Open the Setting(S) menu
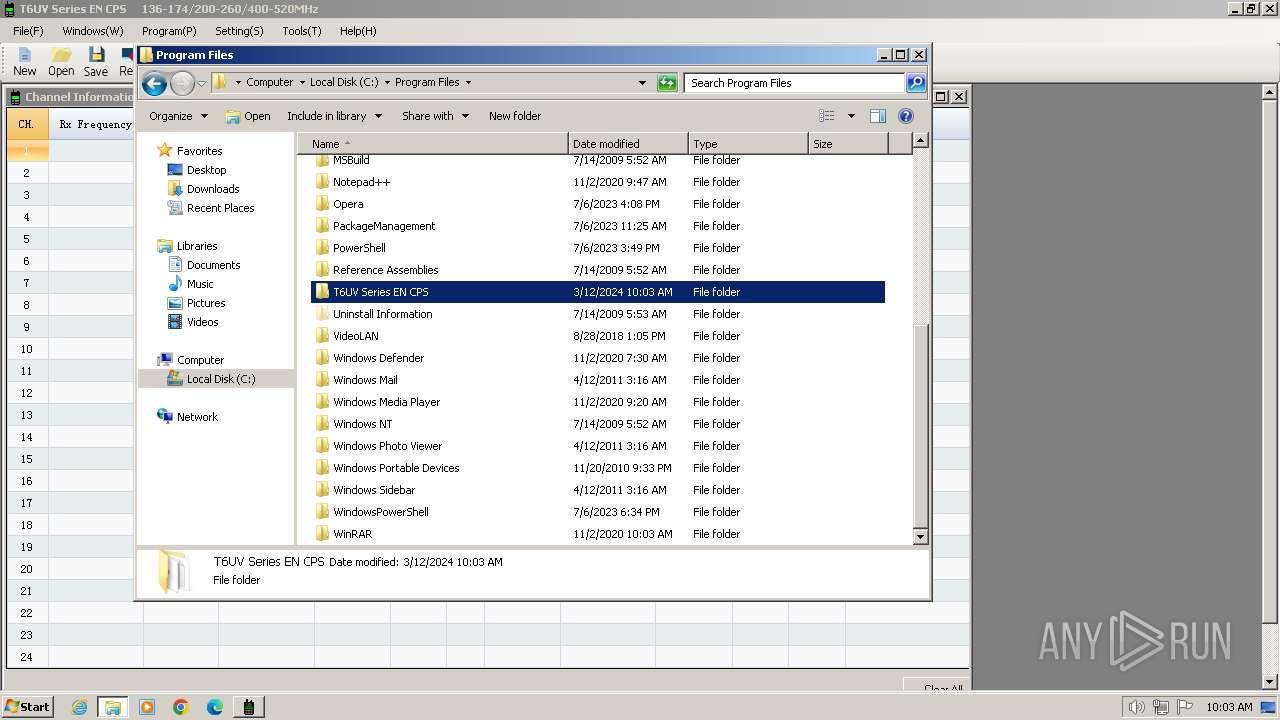The height and width of the screenshot is (720, 1280). [239, 31]
